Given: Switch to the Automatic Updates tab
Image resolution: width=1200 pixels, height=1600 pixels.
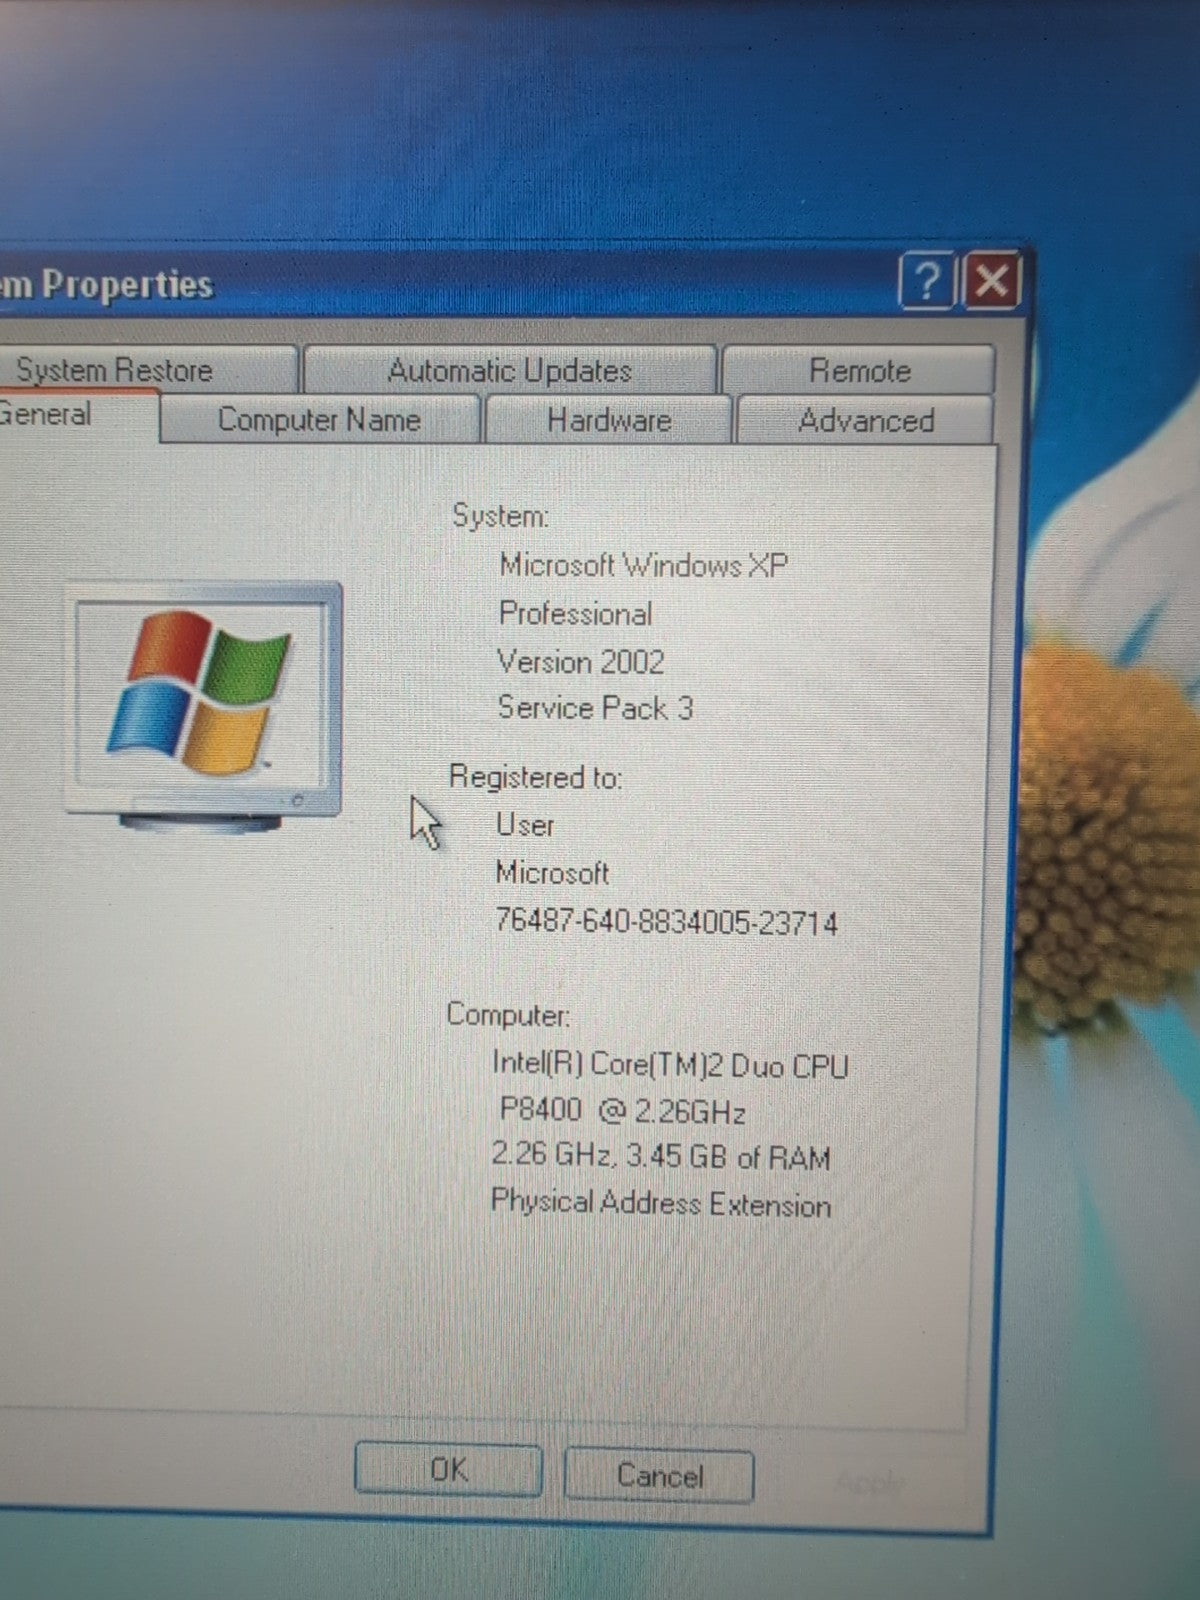Looking at the screenshot, I should [x=510, y=370].
